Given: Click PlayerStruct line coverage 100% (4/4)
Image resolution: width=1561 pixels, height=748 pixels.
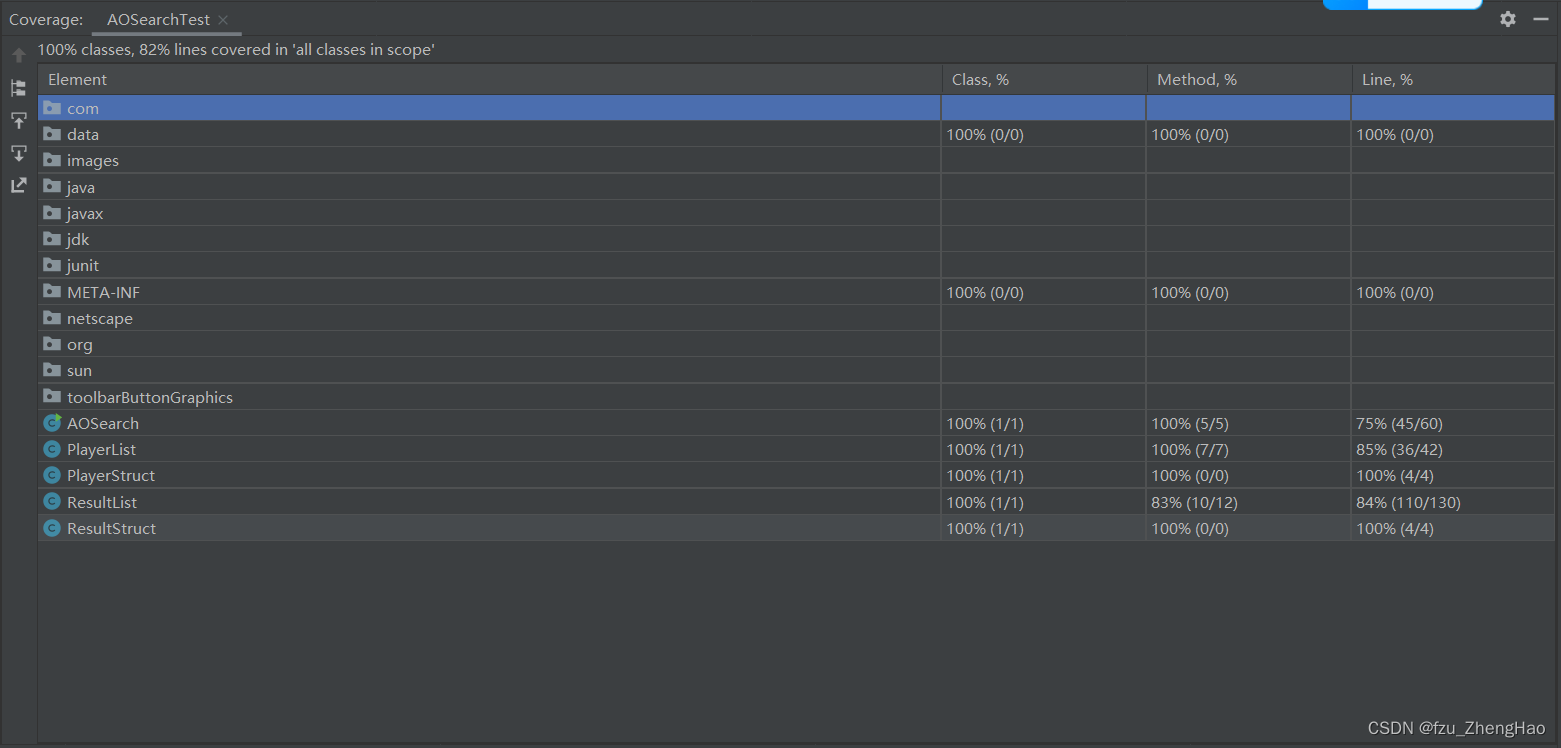Looking at the screenshot, I should pos(1395,475).
